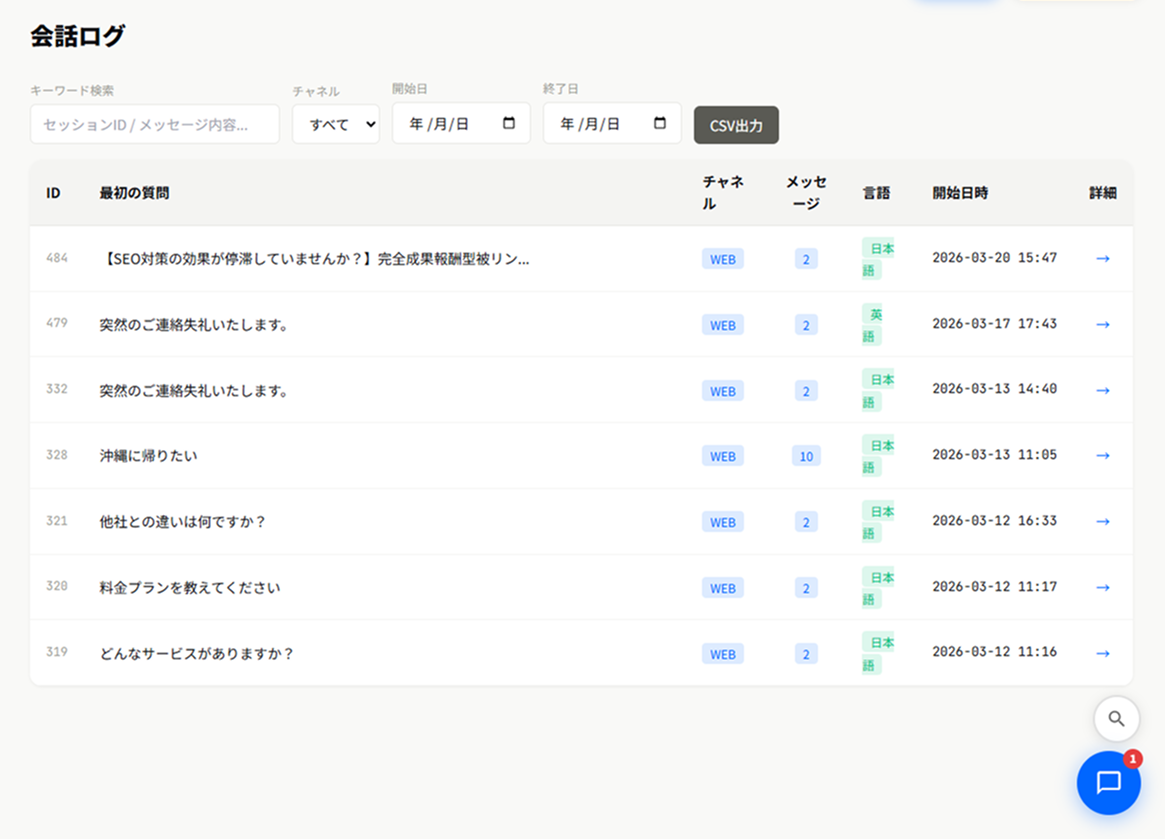Open details arrow for session 332
This screenshot has width=1165, height=839.
(1103, 390)
